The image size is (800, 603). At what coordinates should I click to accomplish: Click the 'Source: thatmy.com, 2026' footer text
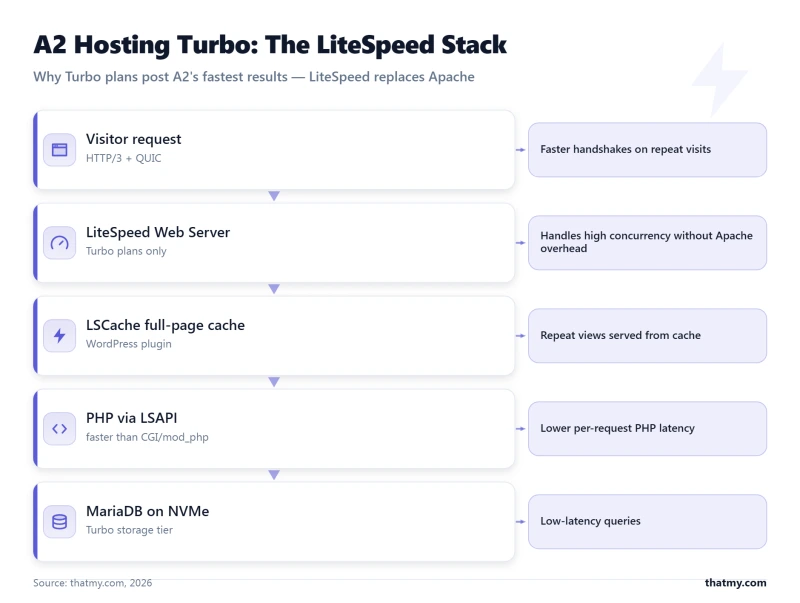click(92, 583)
